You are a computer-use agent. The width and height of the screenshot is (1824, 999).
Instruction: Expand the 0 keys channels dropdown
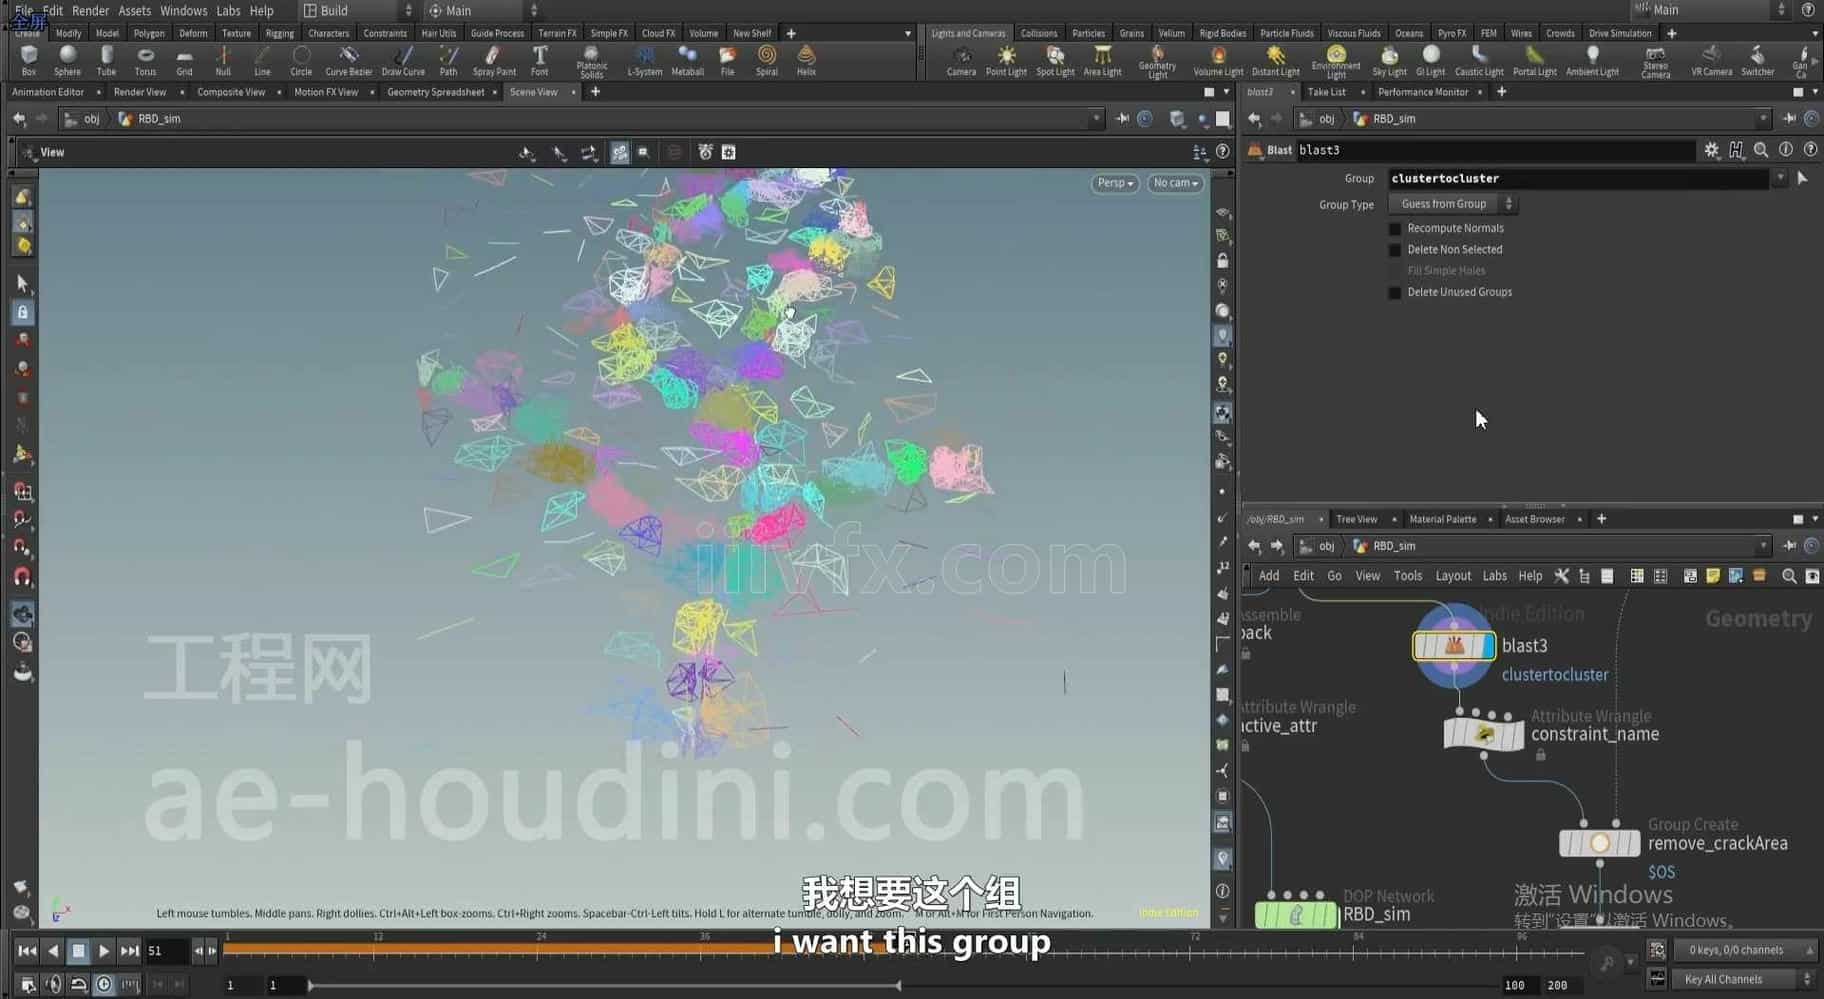[x=1745, y=950]
